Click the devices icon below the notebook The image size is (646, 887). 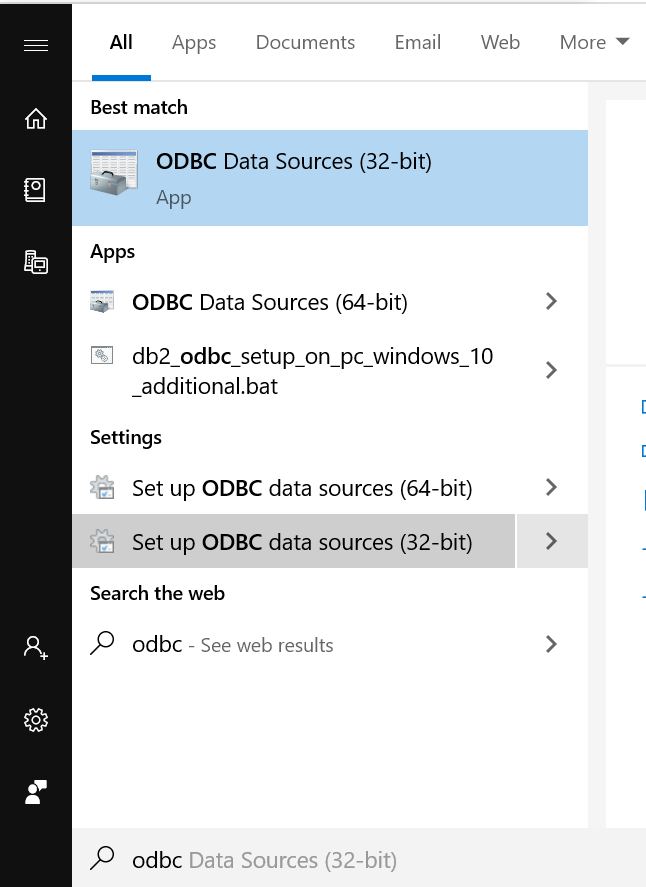pos(36,262)
